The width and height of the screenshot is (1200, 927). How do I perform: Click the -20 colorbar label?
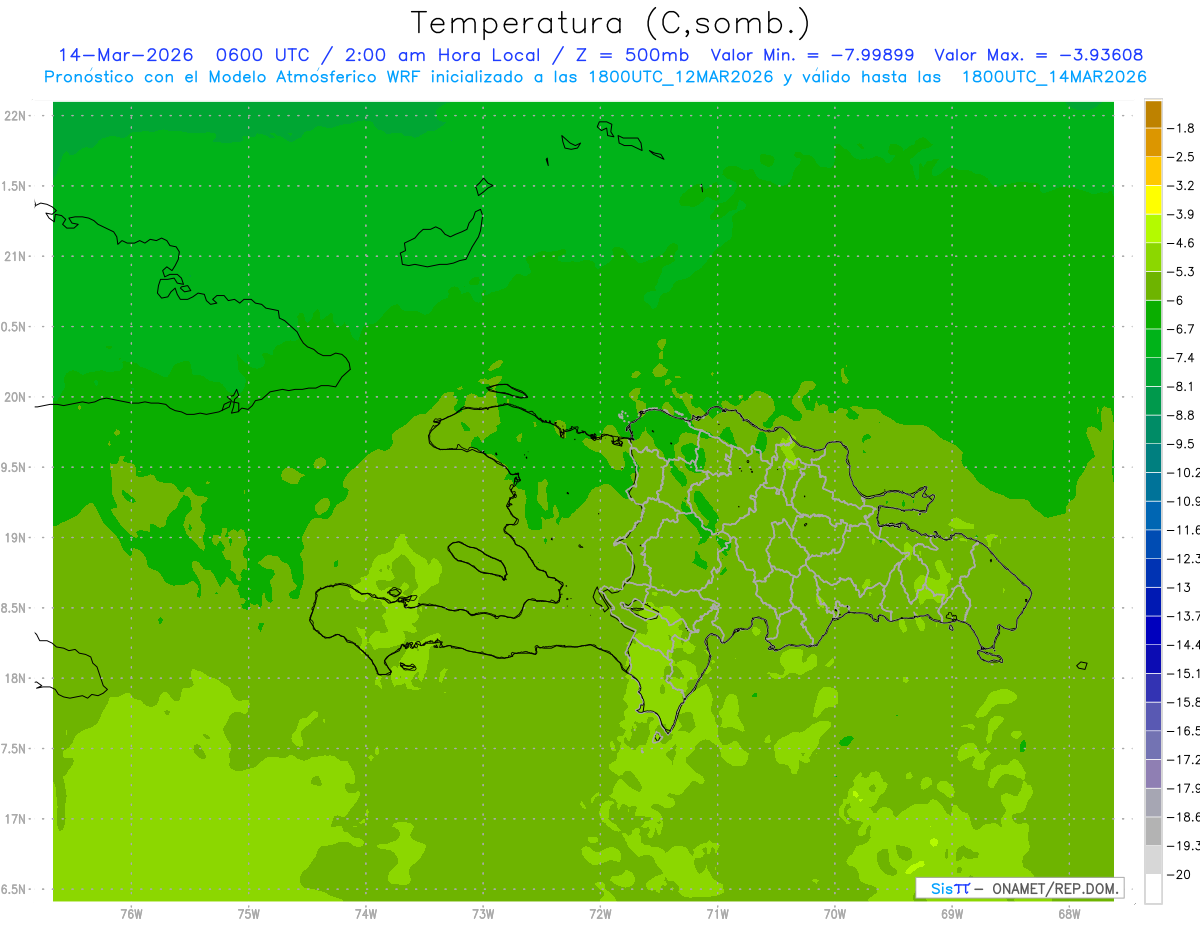(1178, 875)
